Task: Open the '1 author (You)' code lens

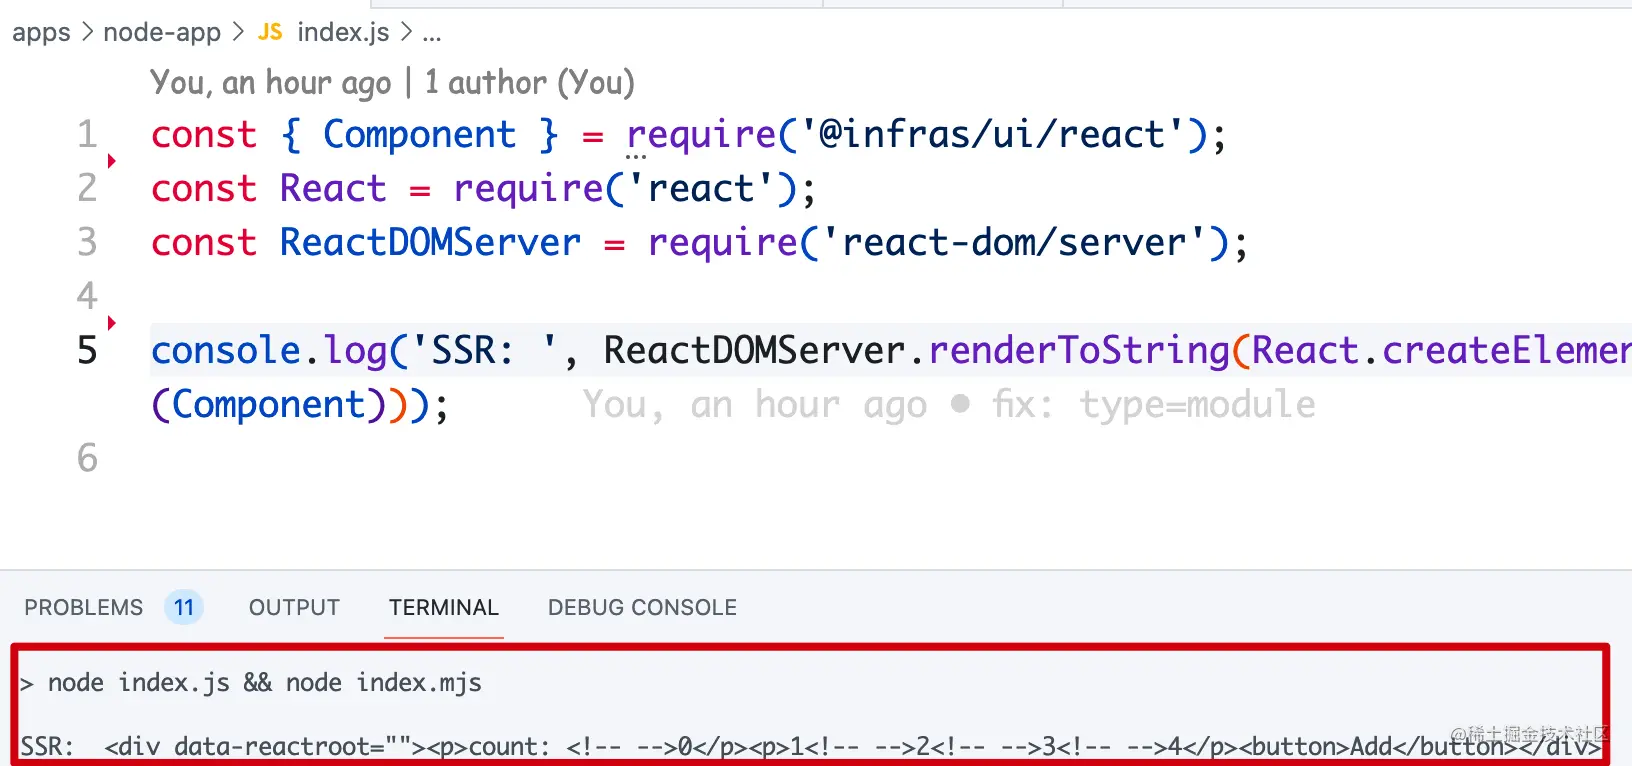Action: pyautogui.click(x=529, y=82)
